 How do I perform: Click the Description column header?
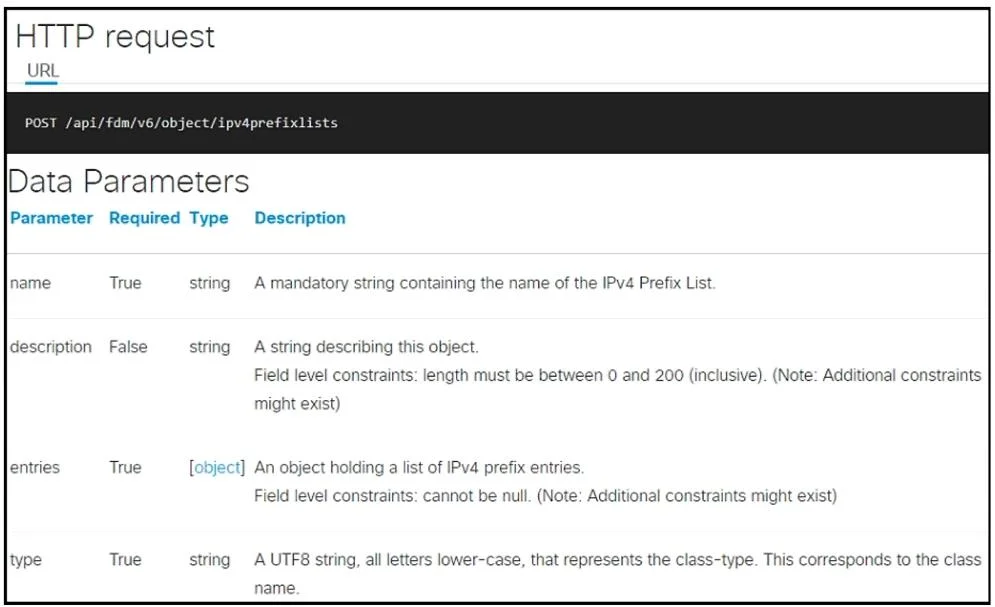click(x=300, y=218)
